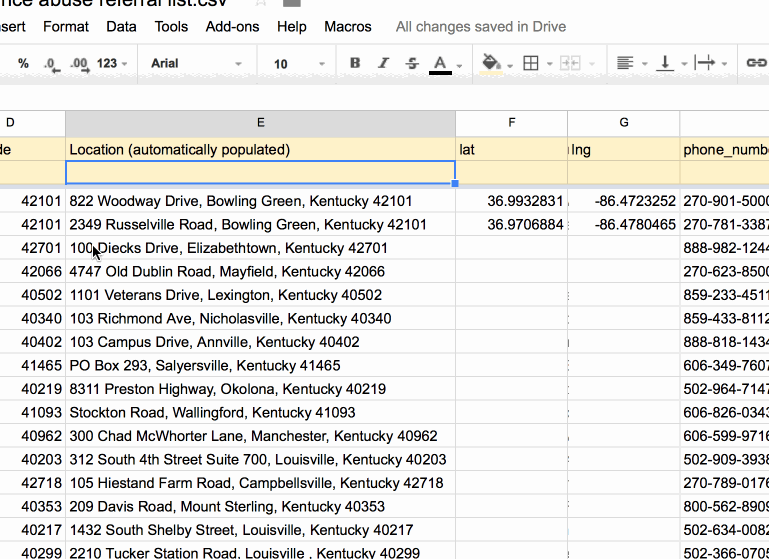Select longitude cell -86.4723252
Image resolution: width=769 pixels, height=559 pixels.
(624, 201)
